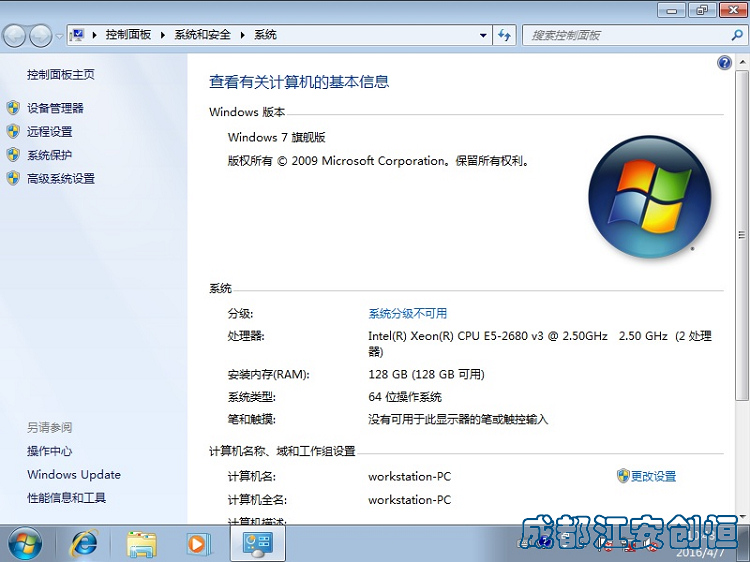Minimize the System window

pyautogui.click(x=672, y=10)
